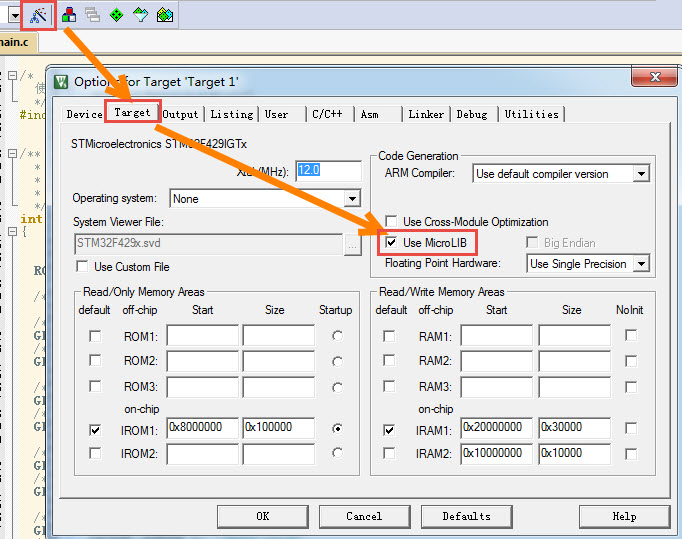Click the IROM2 Start address field
The image size is (682, 539).
[203, 454]
